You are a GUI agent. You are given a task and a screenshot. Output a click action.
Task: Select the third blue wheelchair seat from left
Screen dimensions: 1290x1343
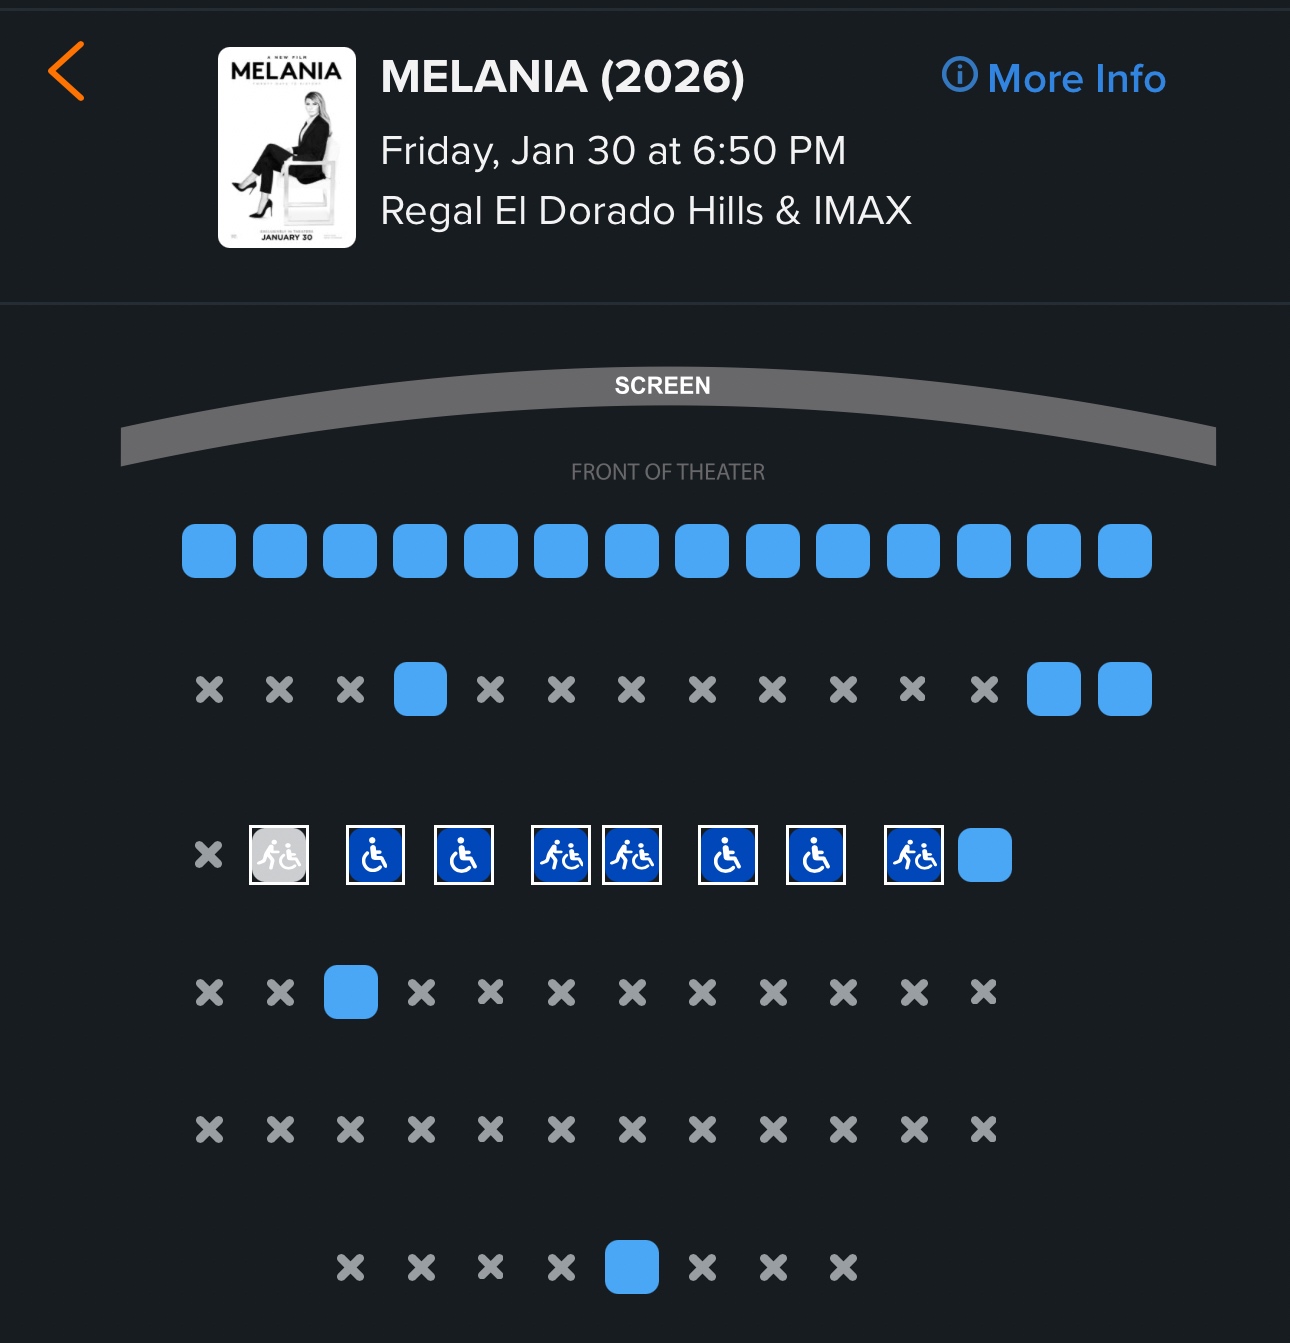pos(728,855)
